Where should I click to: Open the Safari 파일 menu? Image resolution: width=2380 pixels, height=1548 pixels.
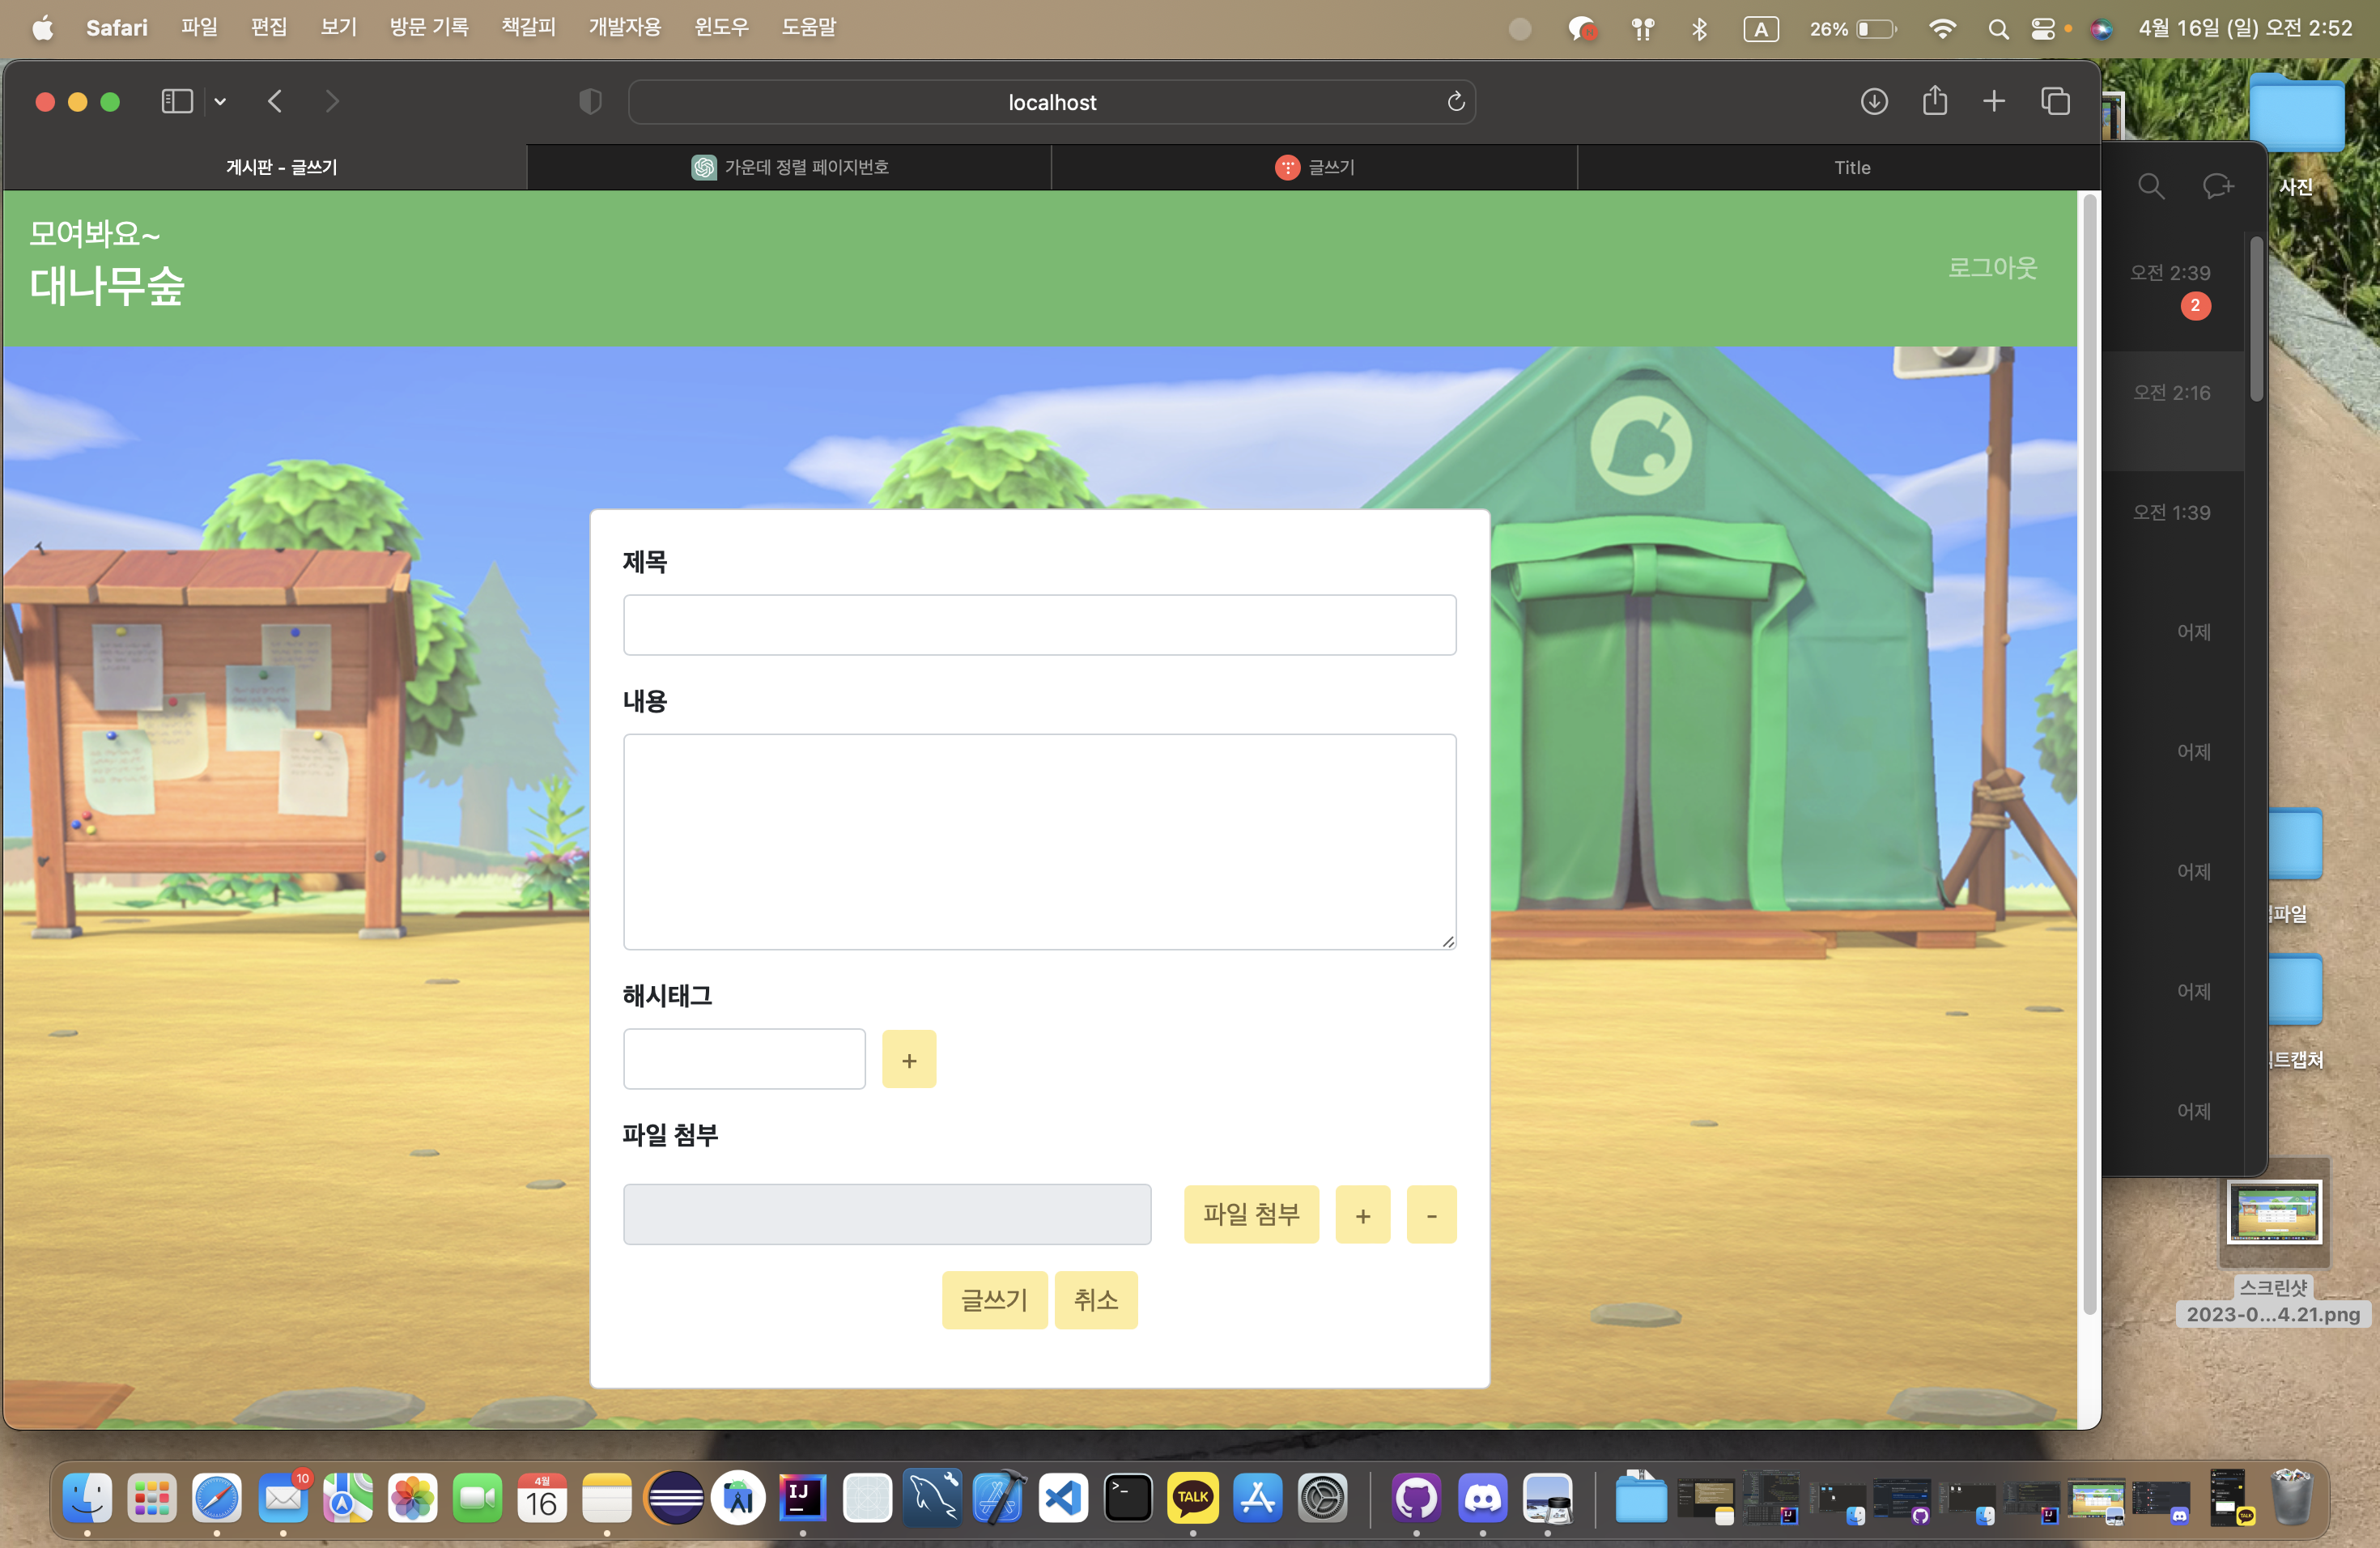point(199,27)
